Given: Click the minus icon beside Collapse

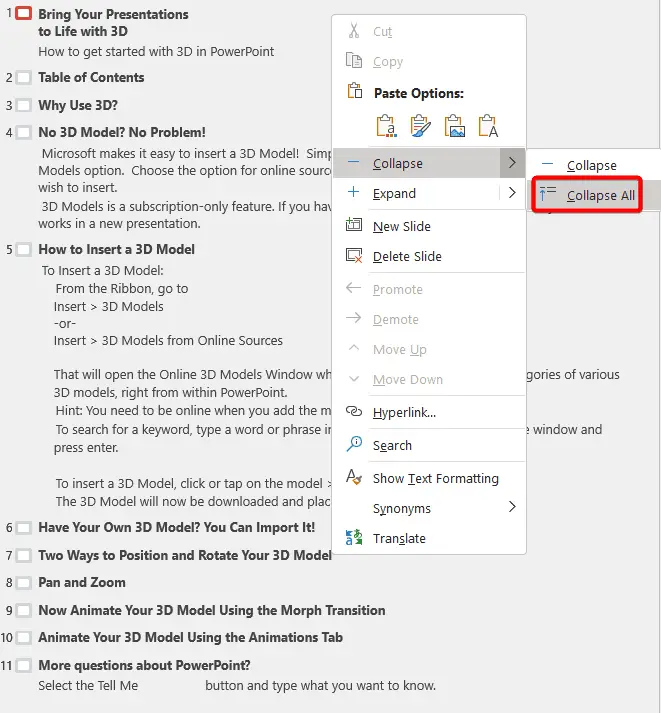Looking at the screenshot, I should tap(353, 162).
